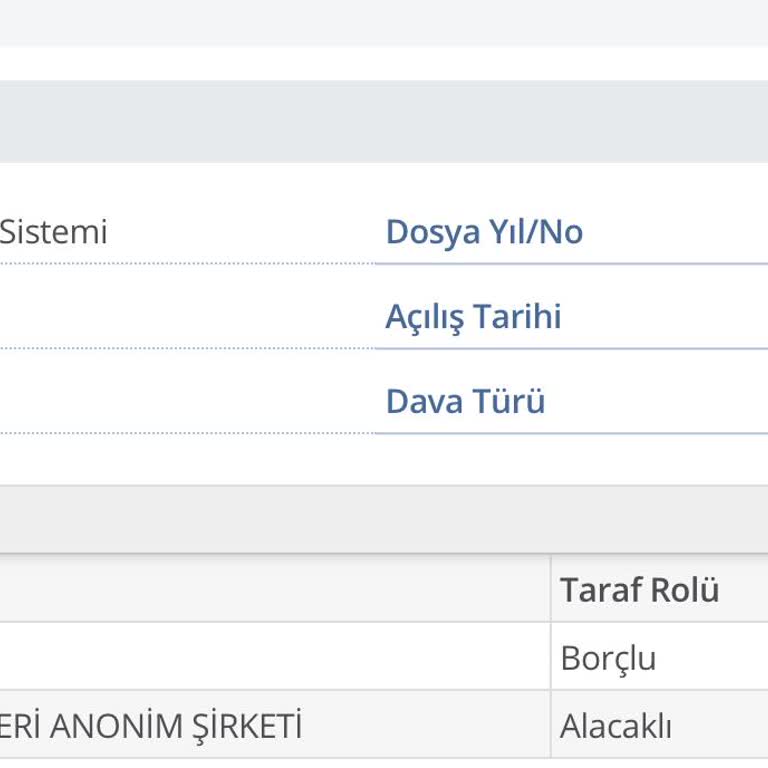Select the "Borçlu" role cell
768x768 pixels.
click(x=608, y=658)
